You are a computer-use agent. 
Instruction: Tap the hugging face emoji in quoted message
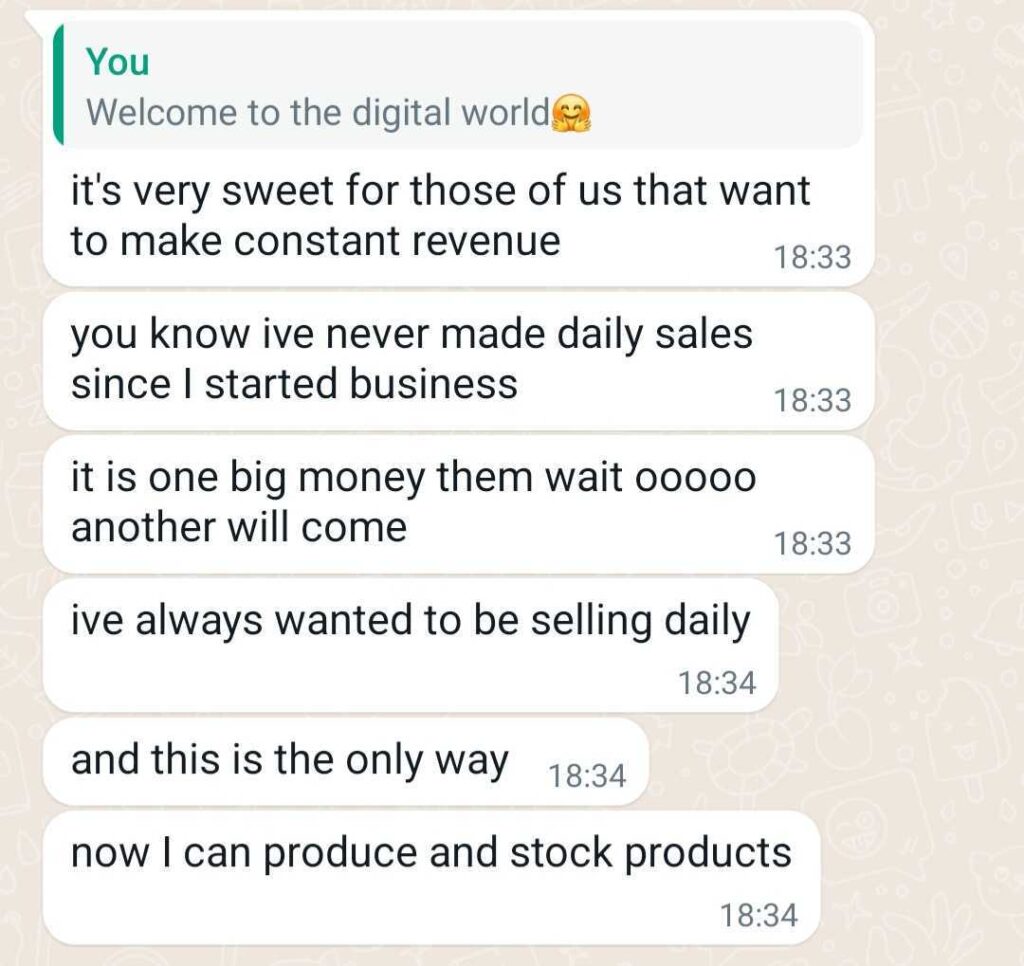click(x=572, y=113)
